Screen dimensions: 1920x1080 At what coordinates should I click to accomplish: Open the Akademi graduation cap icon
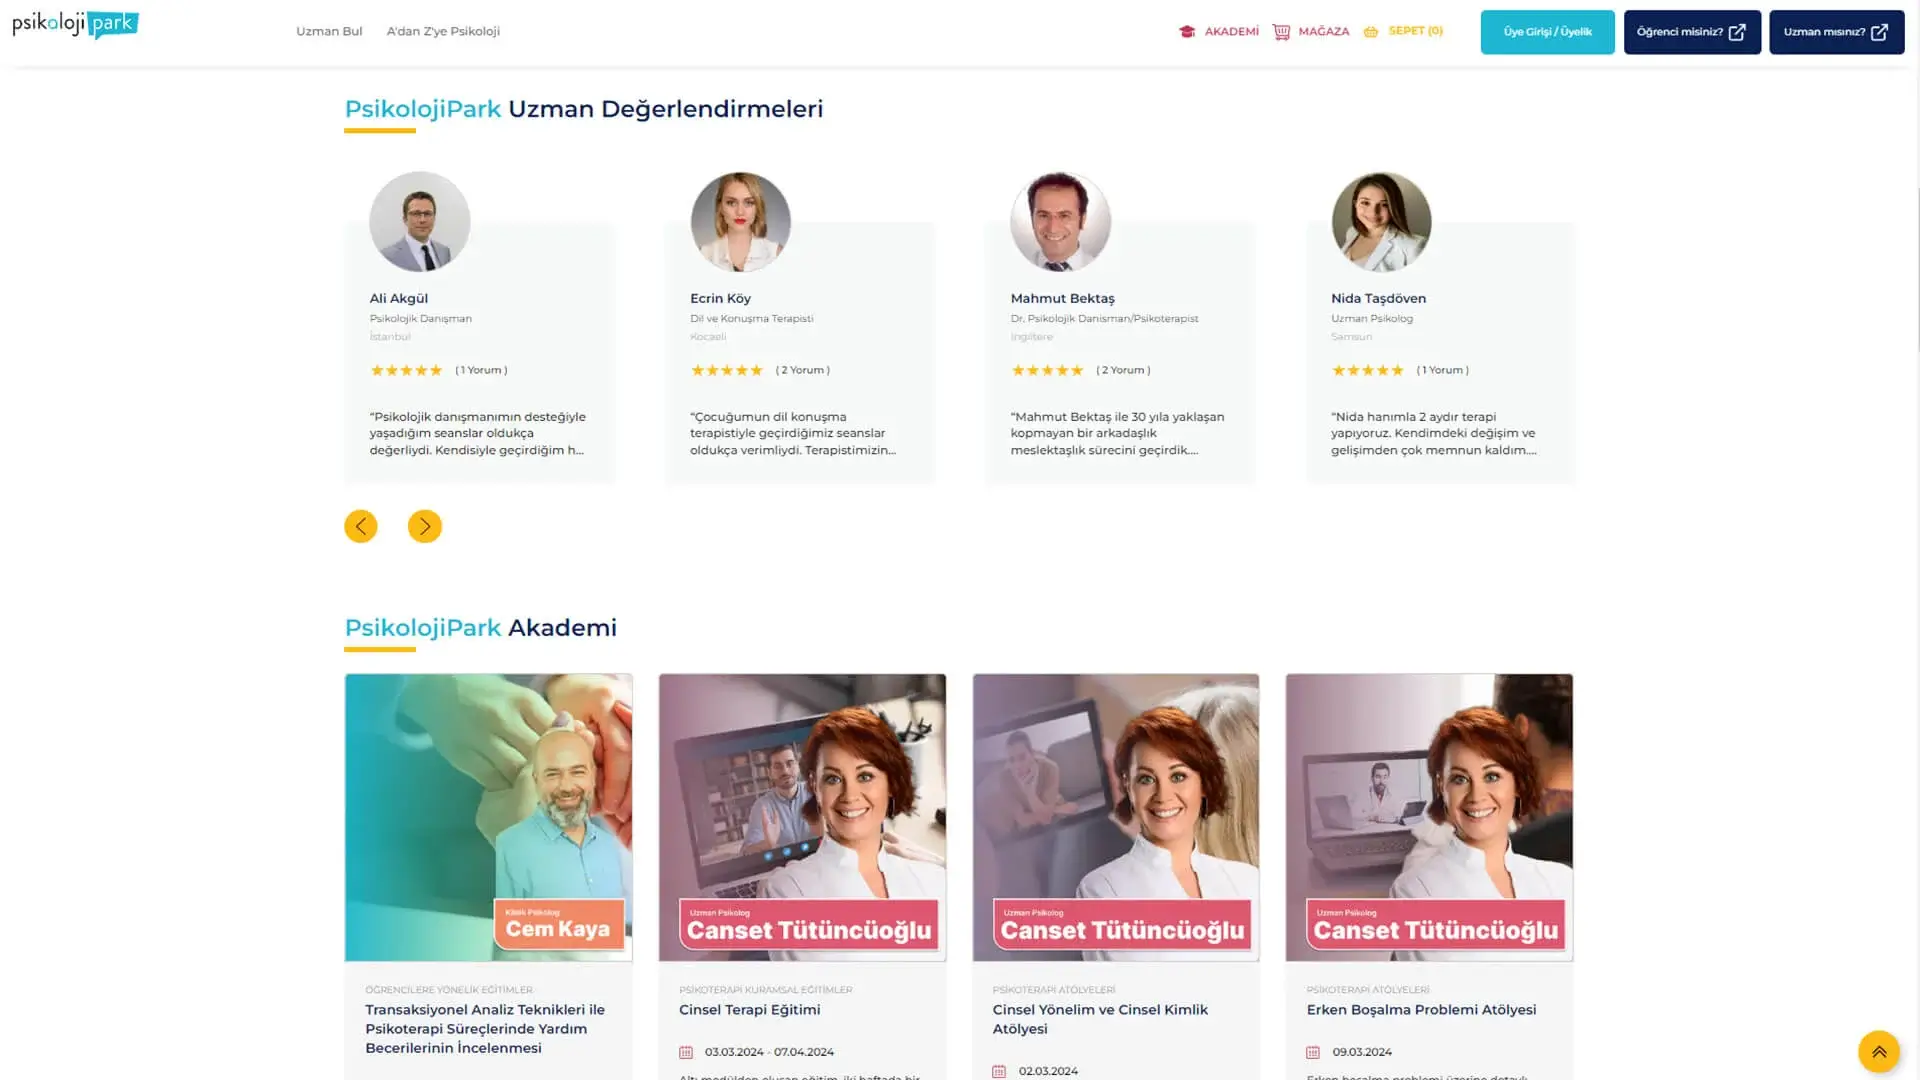click(1187, 32)
